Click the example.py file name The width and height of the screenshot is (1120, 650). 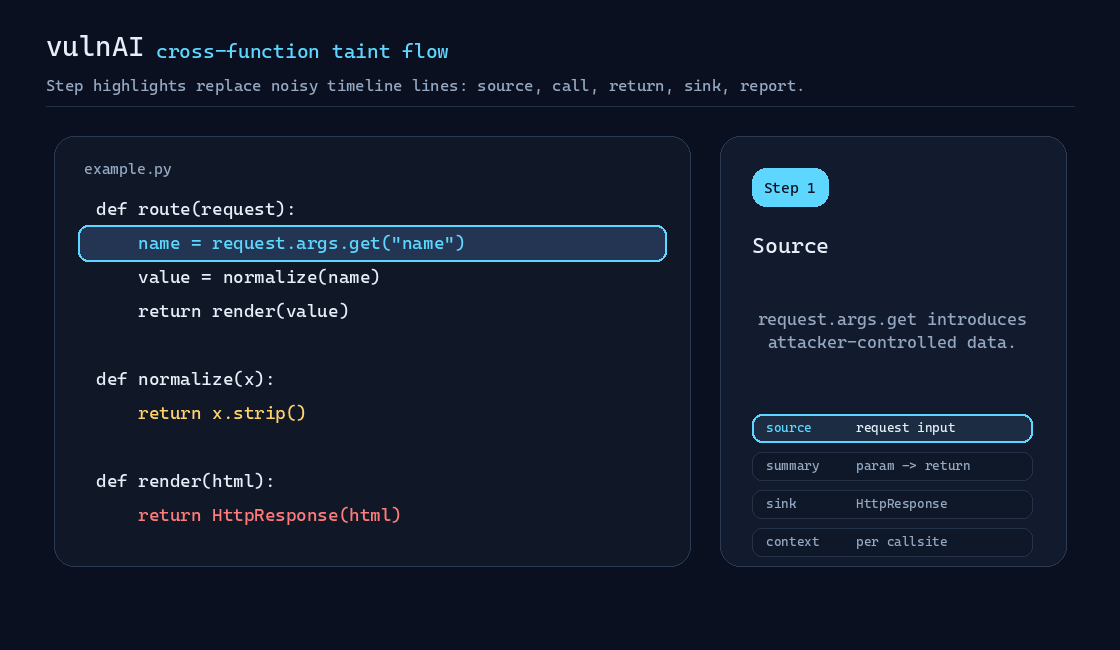pos(128,169)
